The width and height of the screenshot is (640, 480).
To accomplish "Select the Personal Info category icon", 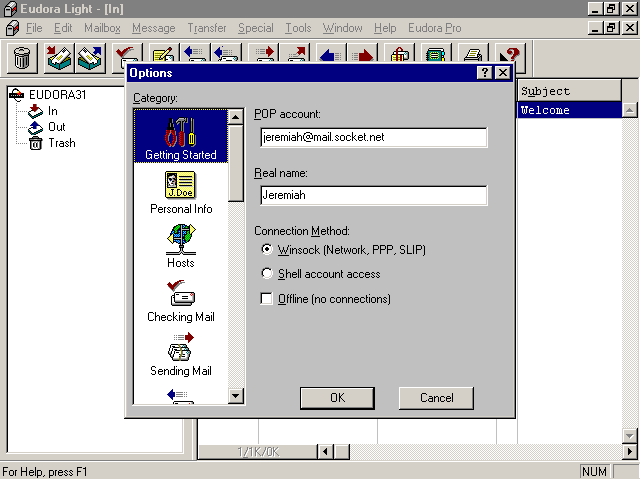I will 180,193.
